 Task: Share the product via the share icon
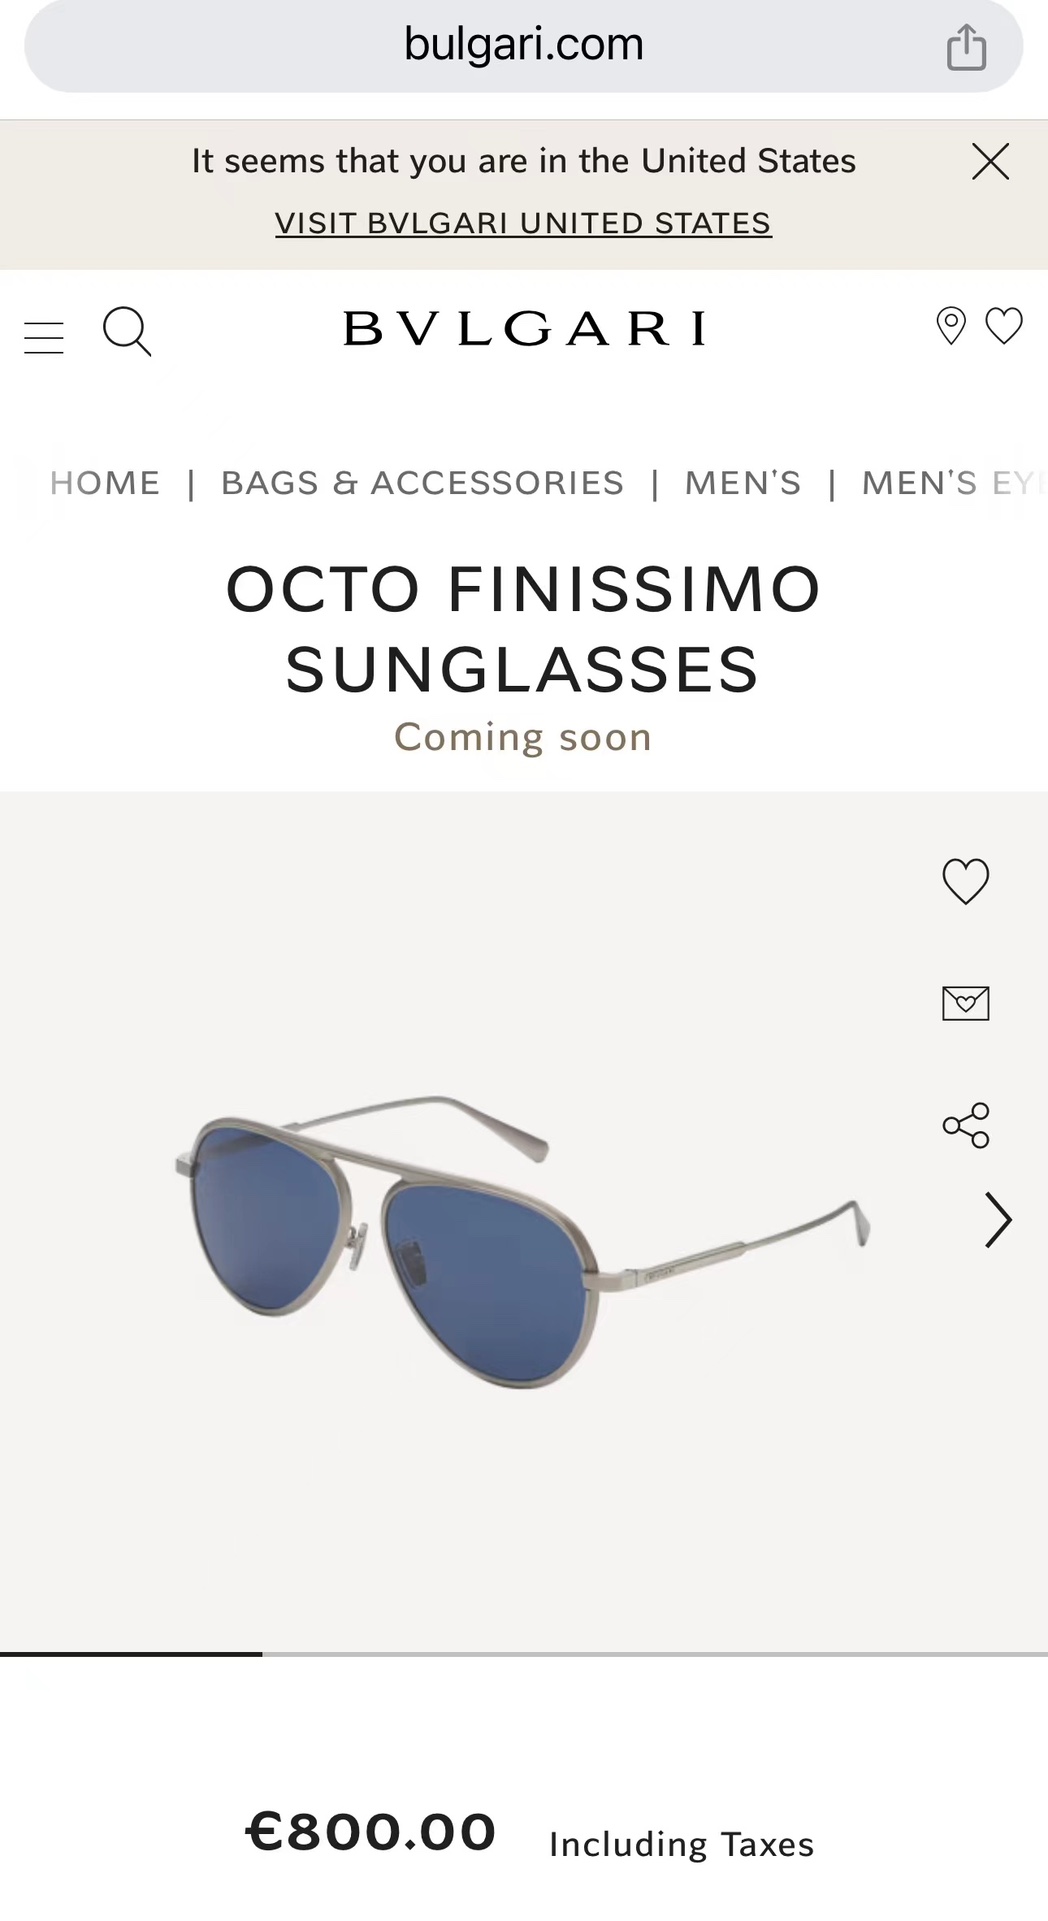[x=966, y=1125]
